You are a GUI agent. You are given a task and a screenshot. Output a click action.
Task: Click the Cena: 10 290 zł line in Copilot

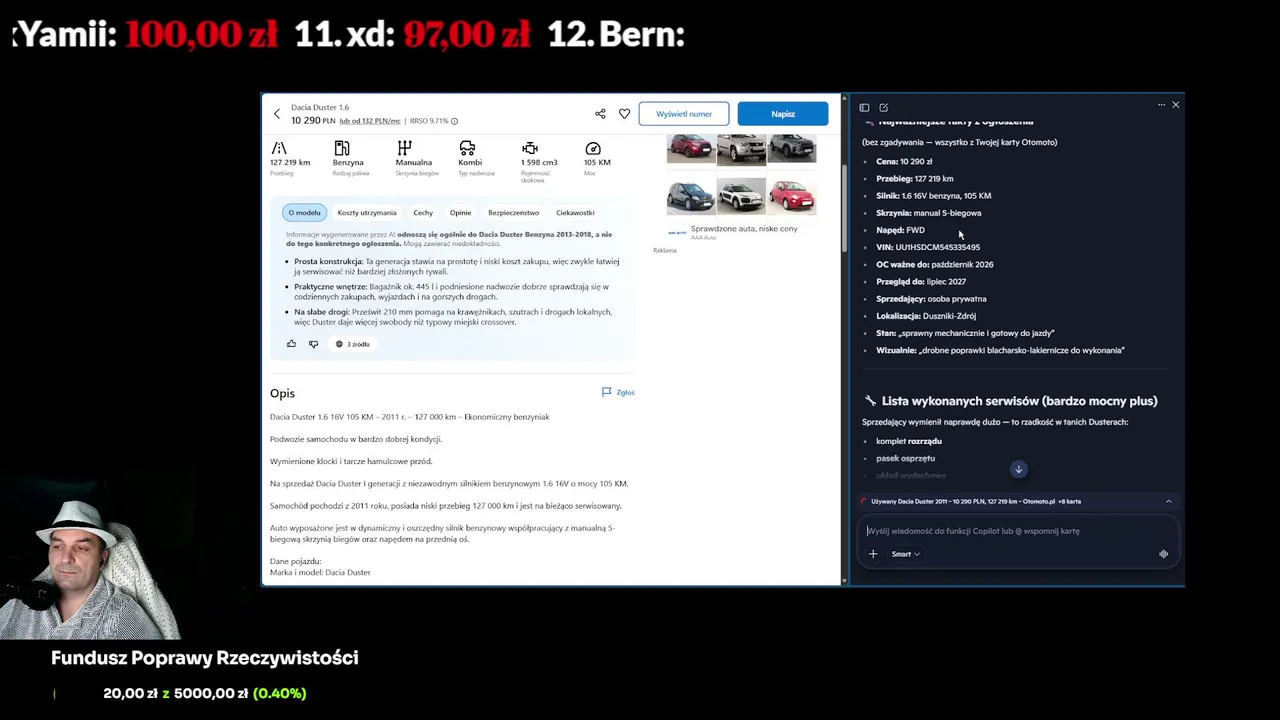click(904, 161)
